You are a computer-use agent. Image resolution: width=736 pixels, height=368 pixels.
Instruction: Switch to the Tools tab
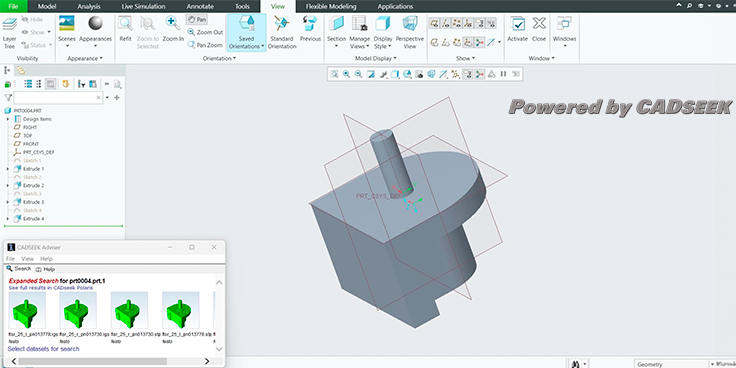pos(242,7)
